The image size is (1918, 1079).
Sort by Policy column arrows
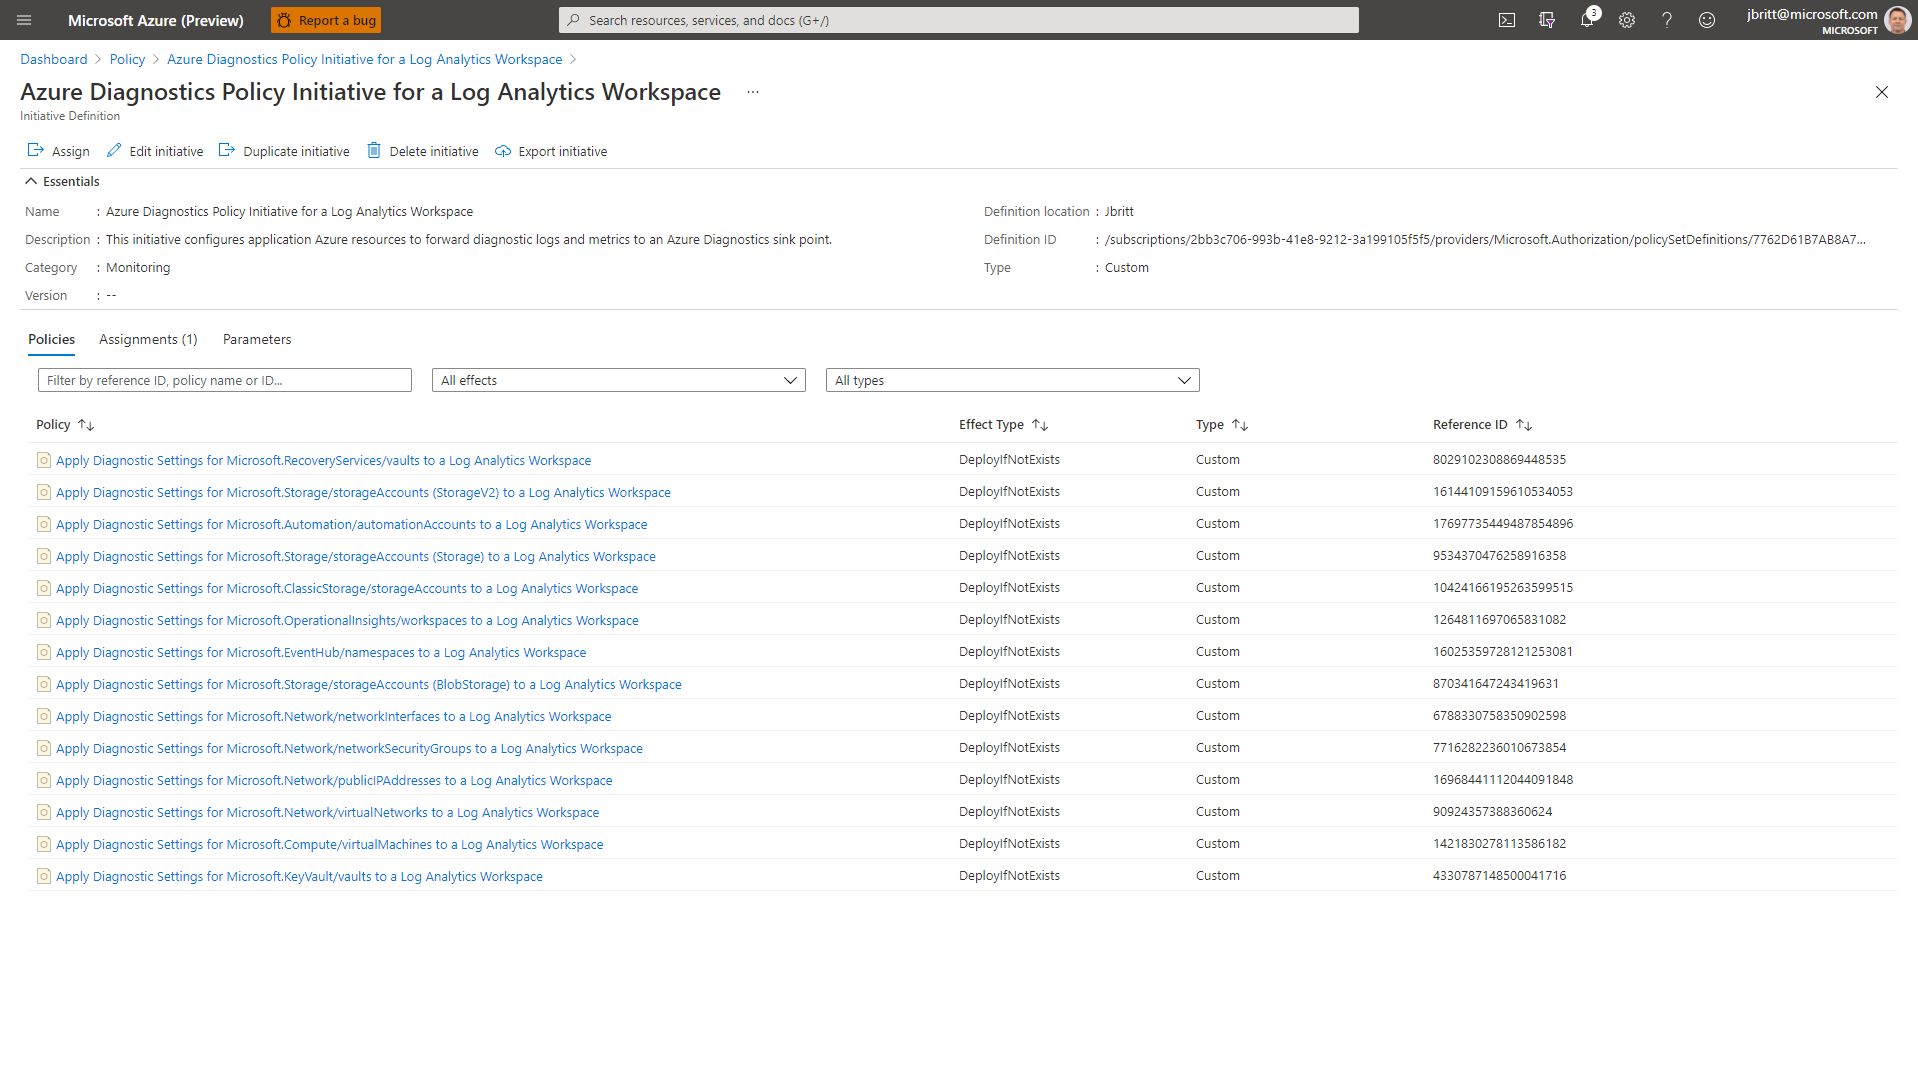click(86, 425)
